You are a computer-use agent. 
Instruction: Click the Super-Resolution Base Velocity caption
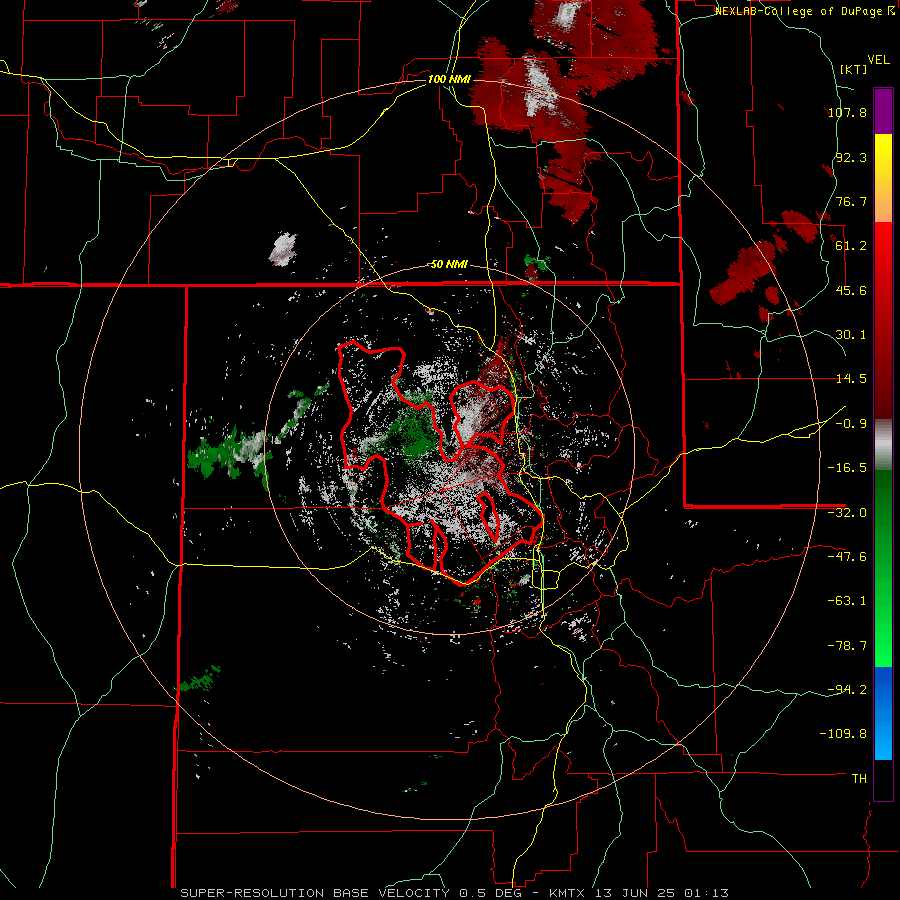pyautogui.click(x=454, y=893)
